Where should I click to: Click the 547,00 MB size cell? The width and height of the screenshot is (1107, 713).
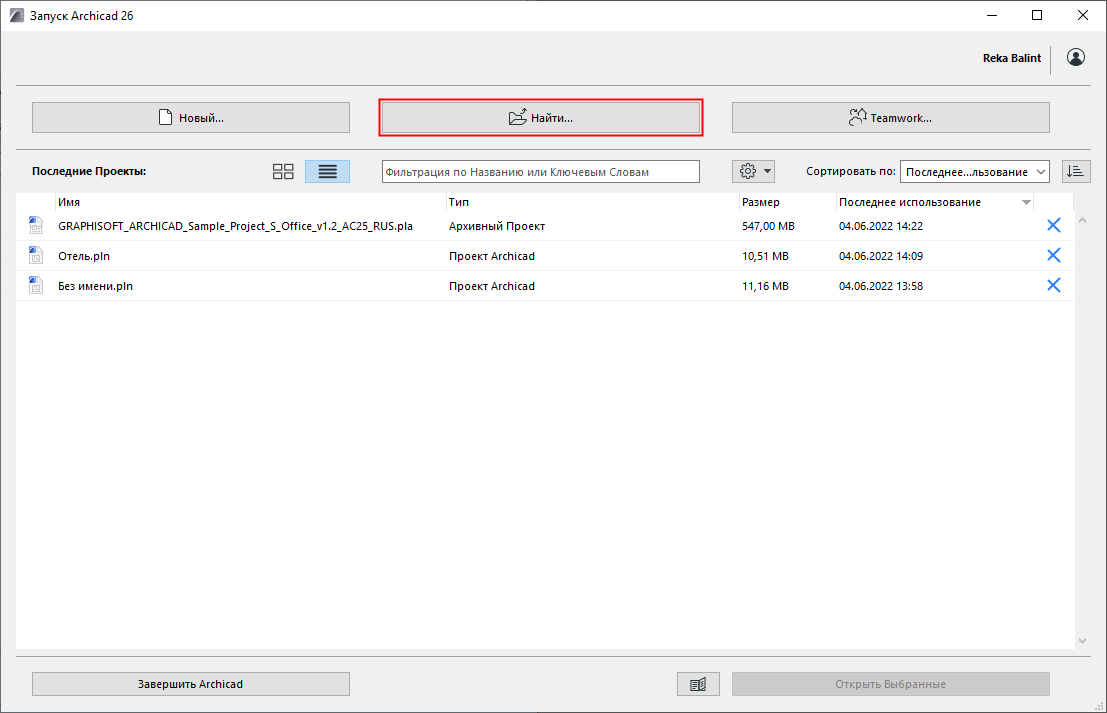pyautogui.click(x=768, y=226)
